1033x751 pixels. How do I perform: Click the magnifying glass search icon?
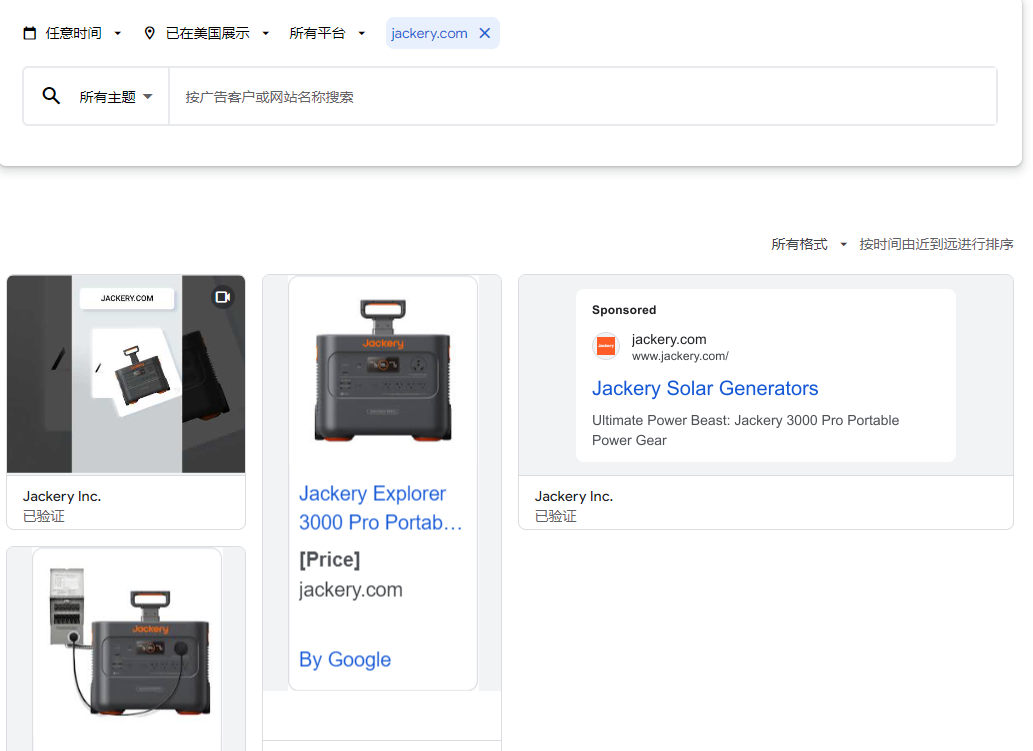point(51,95)
